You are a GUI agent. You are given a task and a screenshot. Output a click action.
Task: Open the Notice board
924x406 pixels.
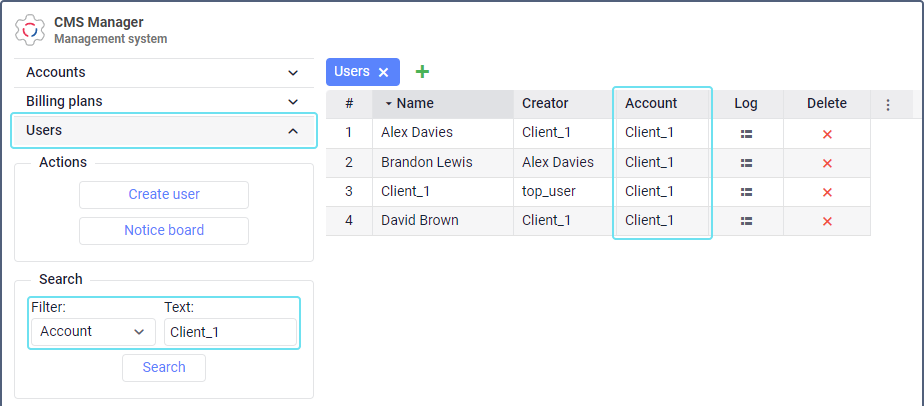pos(164,231)
